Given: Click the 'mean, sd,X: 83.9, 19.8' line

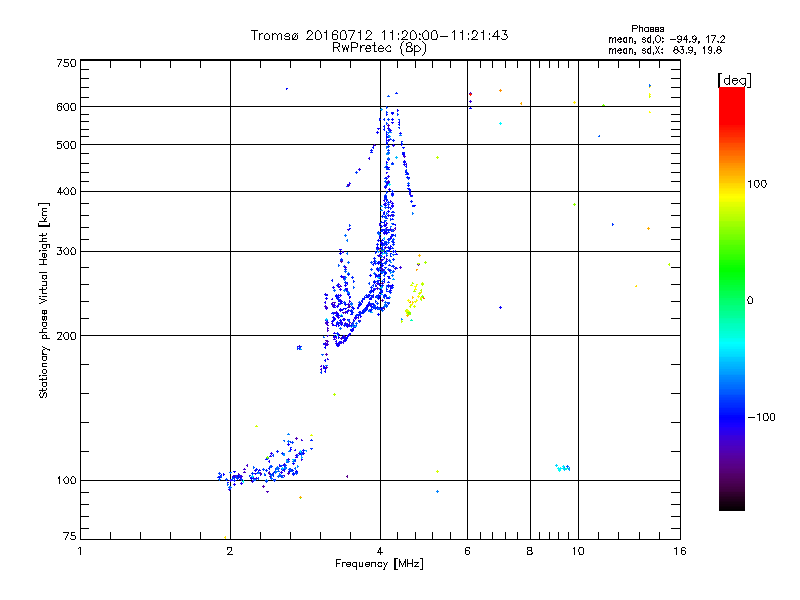Looking at the screenshot, I should pyautogui.click(x=665, y=50).
